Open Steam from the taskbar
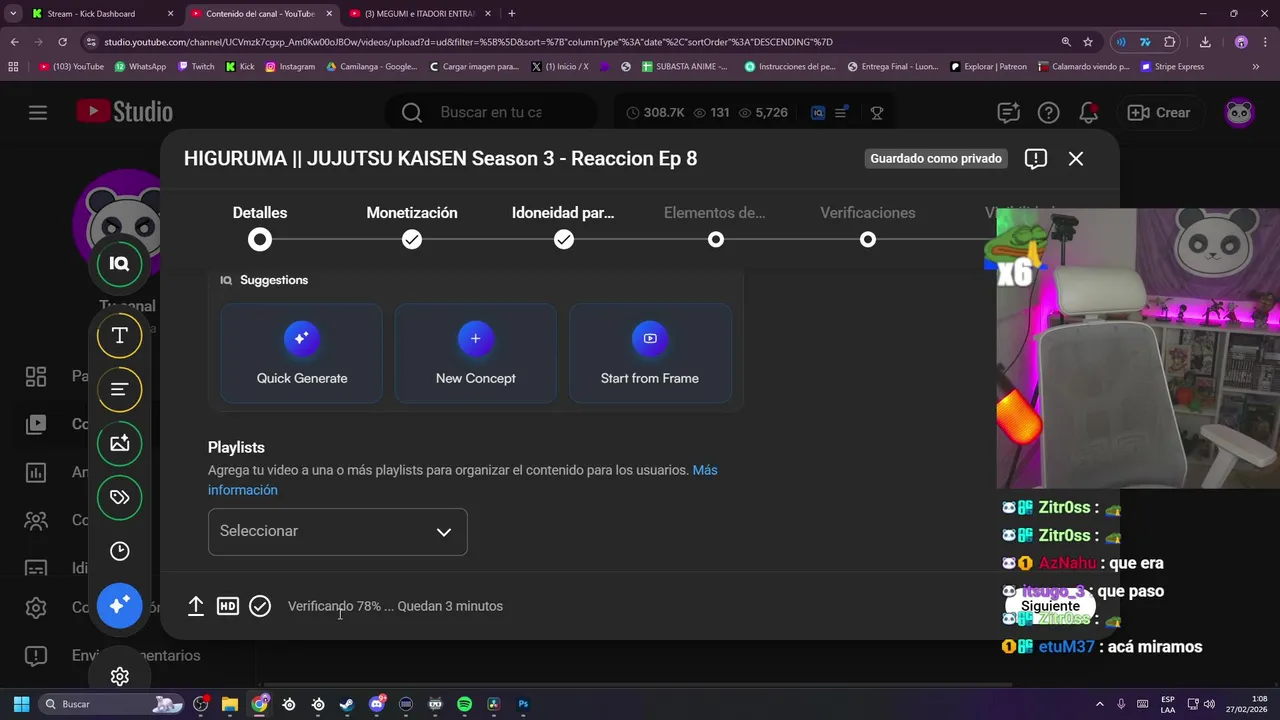 pos(347,704)
